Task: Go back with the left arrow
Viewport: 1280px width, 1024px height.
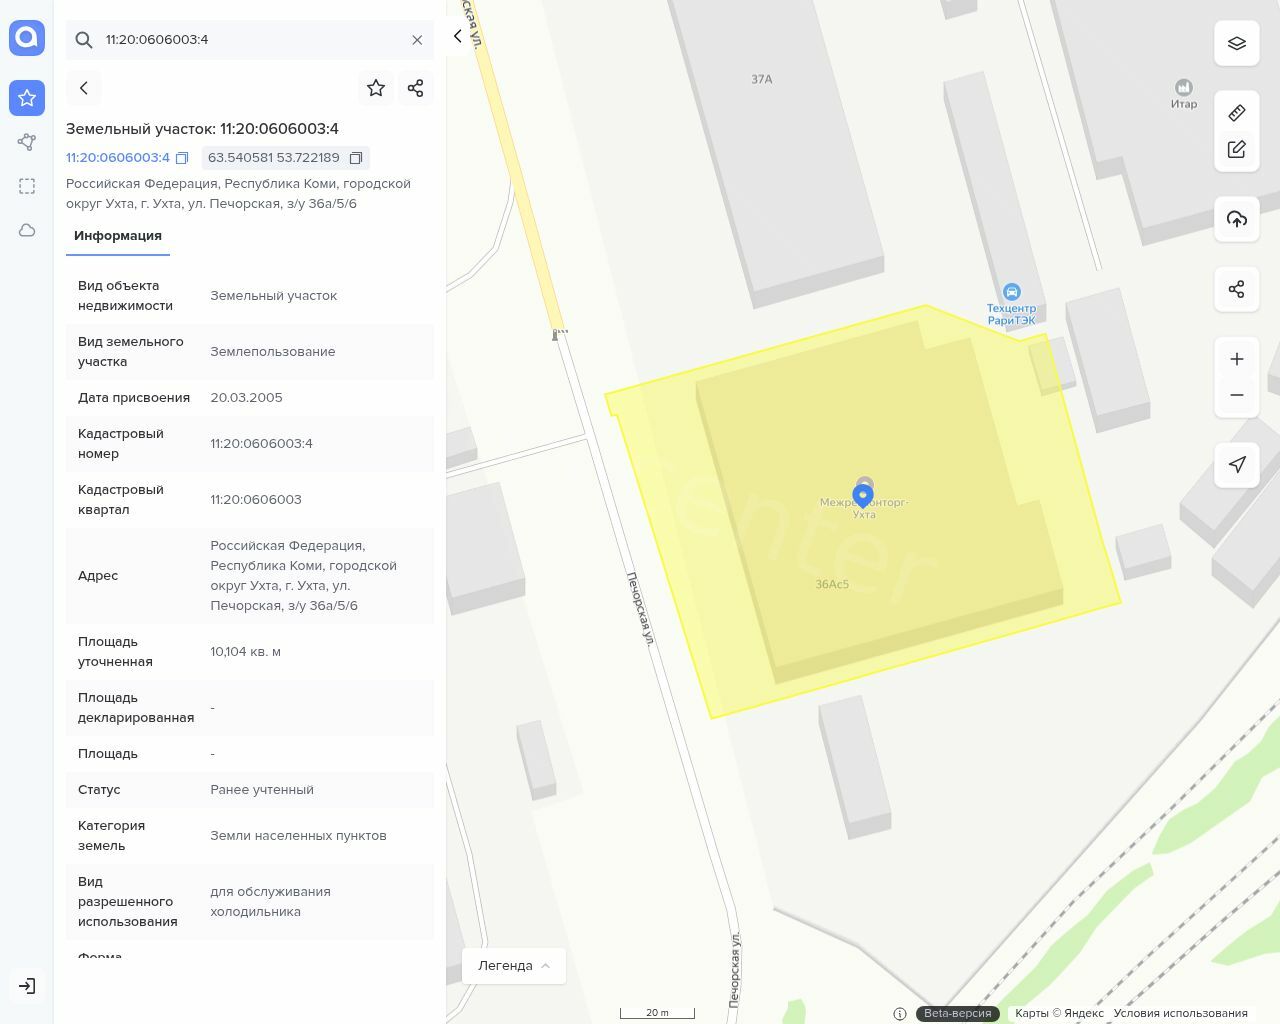Action: 84,88
